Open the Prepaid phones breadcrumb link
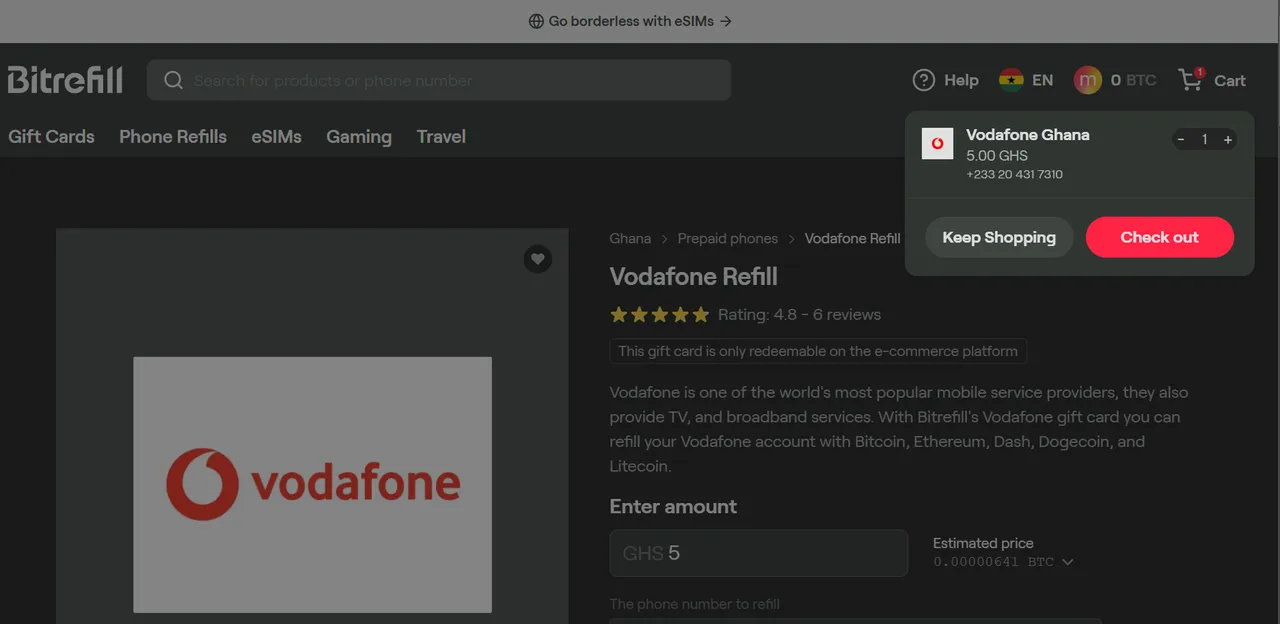Image resolution: width=1280 pixels, height=624 pixels. [x=728, y=238]
